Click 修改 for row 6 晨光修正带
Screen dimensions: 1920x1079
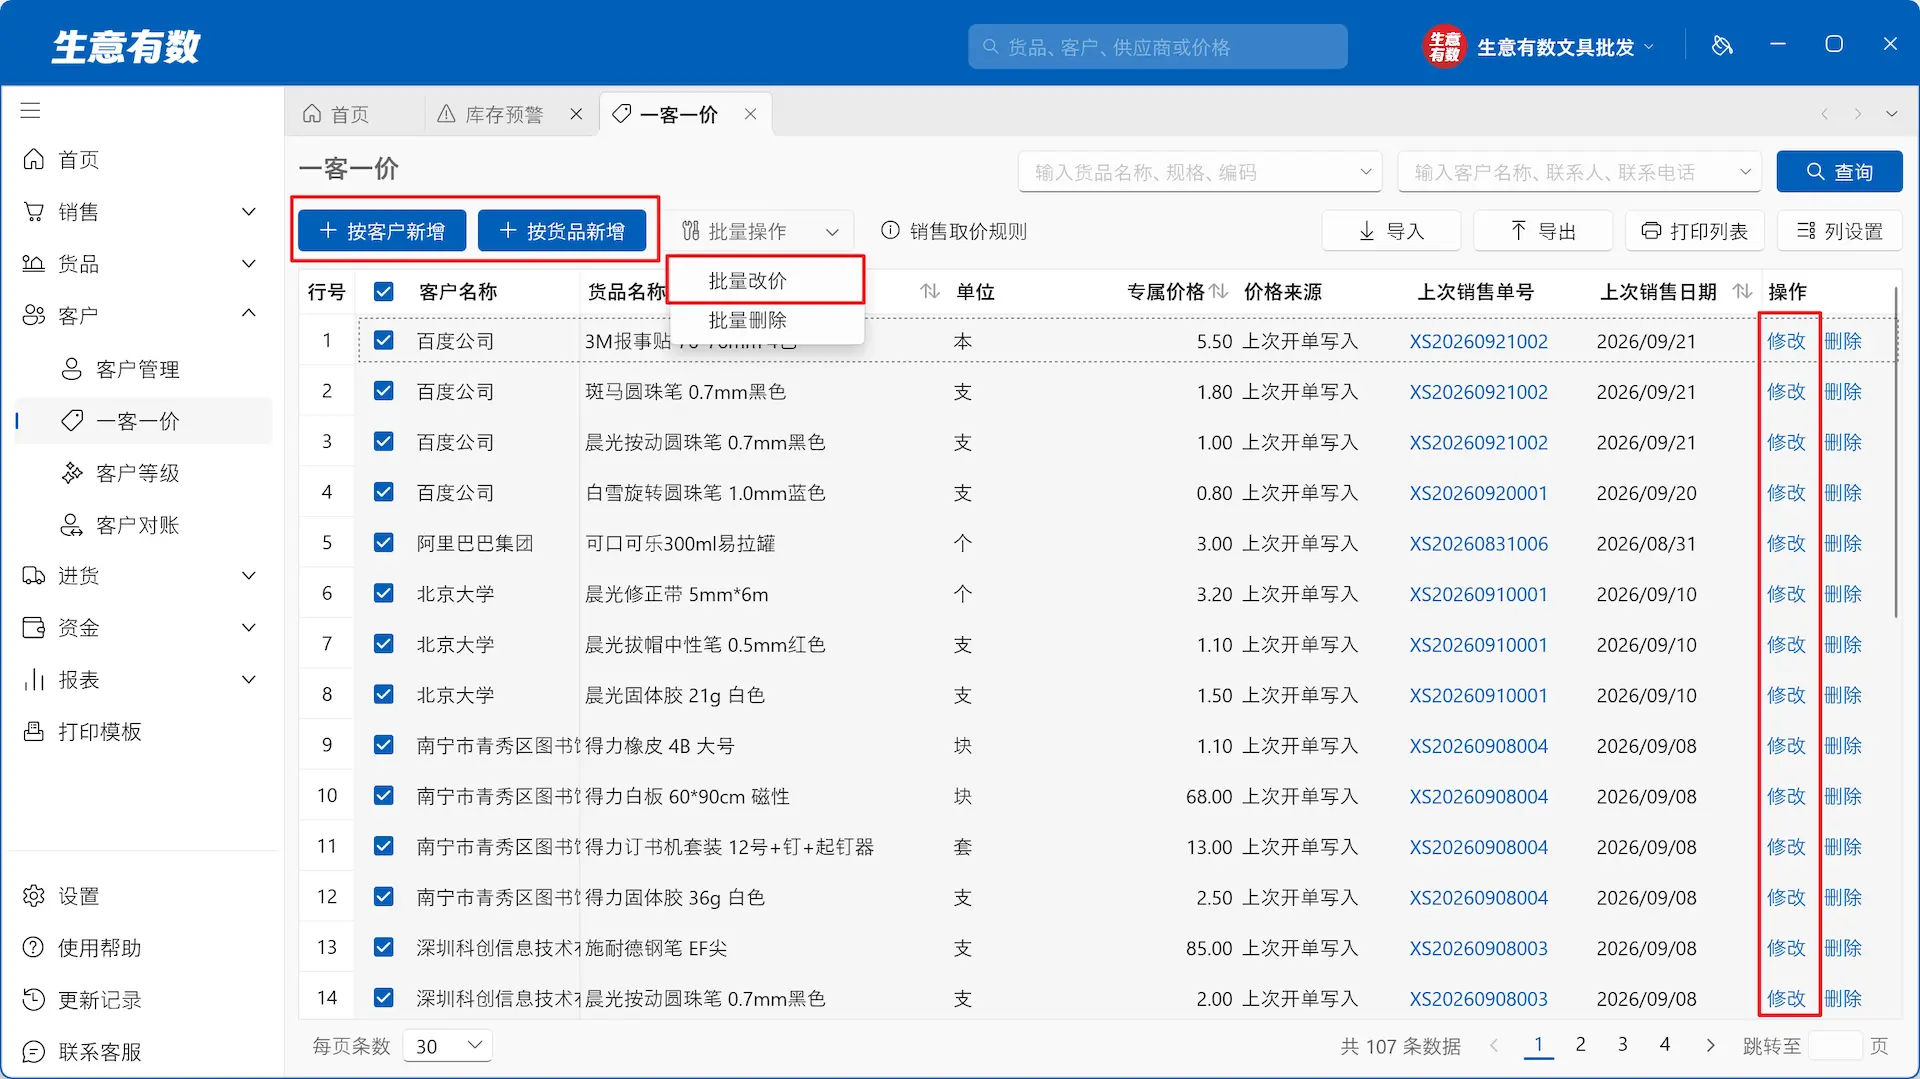[1786, 594]
